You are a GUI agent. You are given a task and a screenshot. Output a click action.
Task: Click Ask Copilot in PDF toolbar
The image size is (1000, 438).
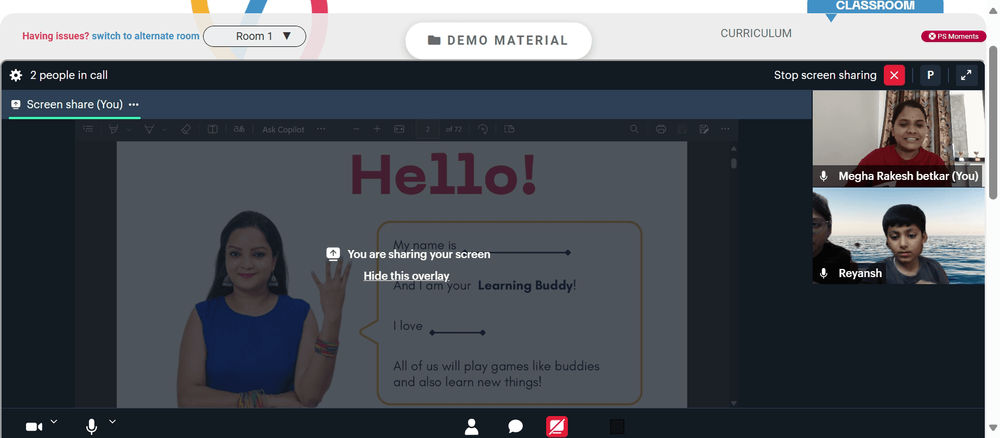pos(283,129)
